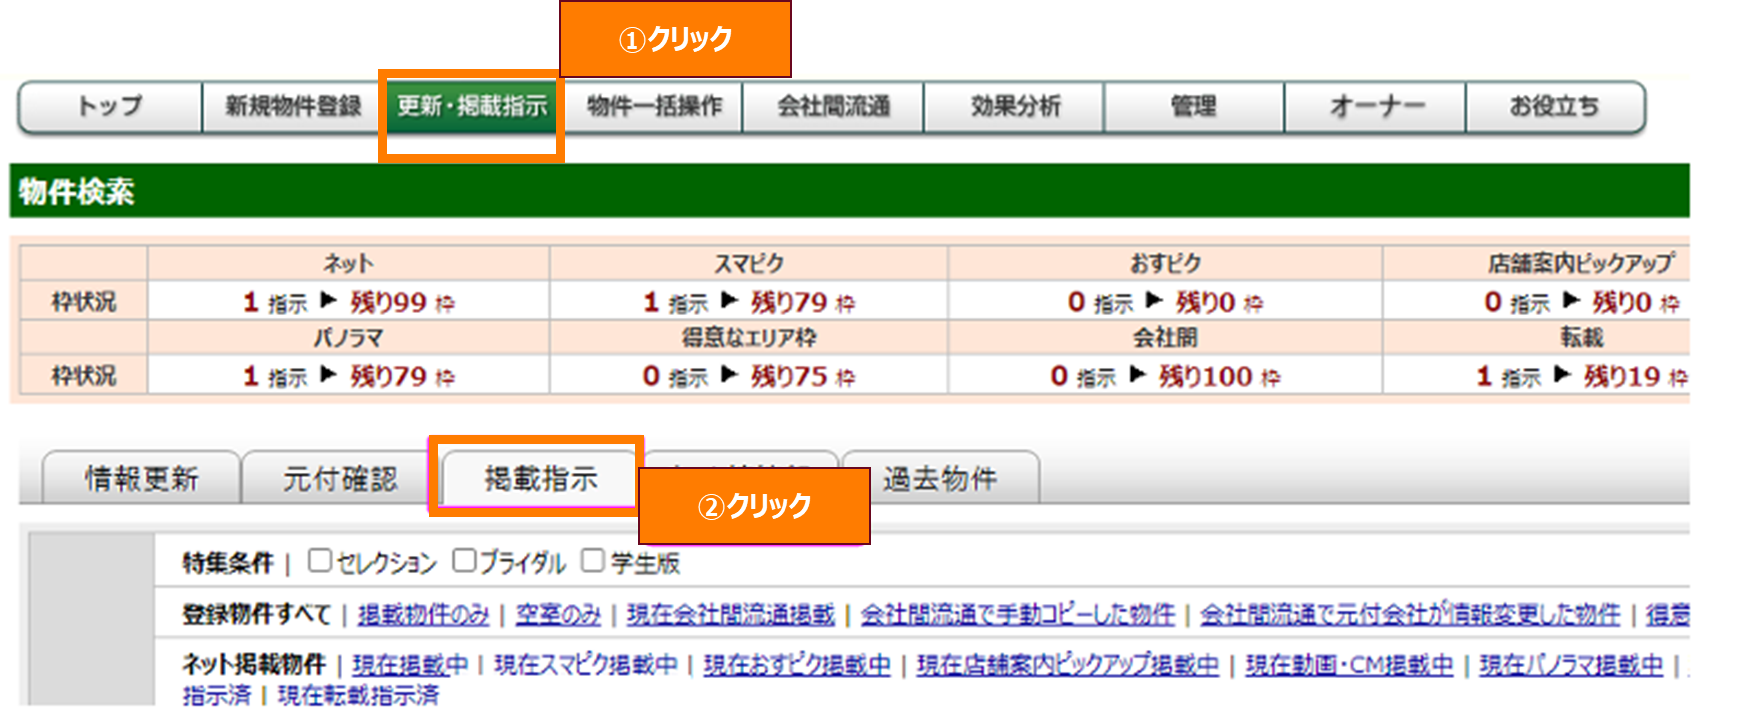Tick the ブライダル checkbox
The image size is (1738, 723).
[464, 560]
